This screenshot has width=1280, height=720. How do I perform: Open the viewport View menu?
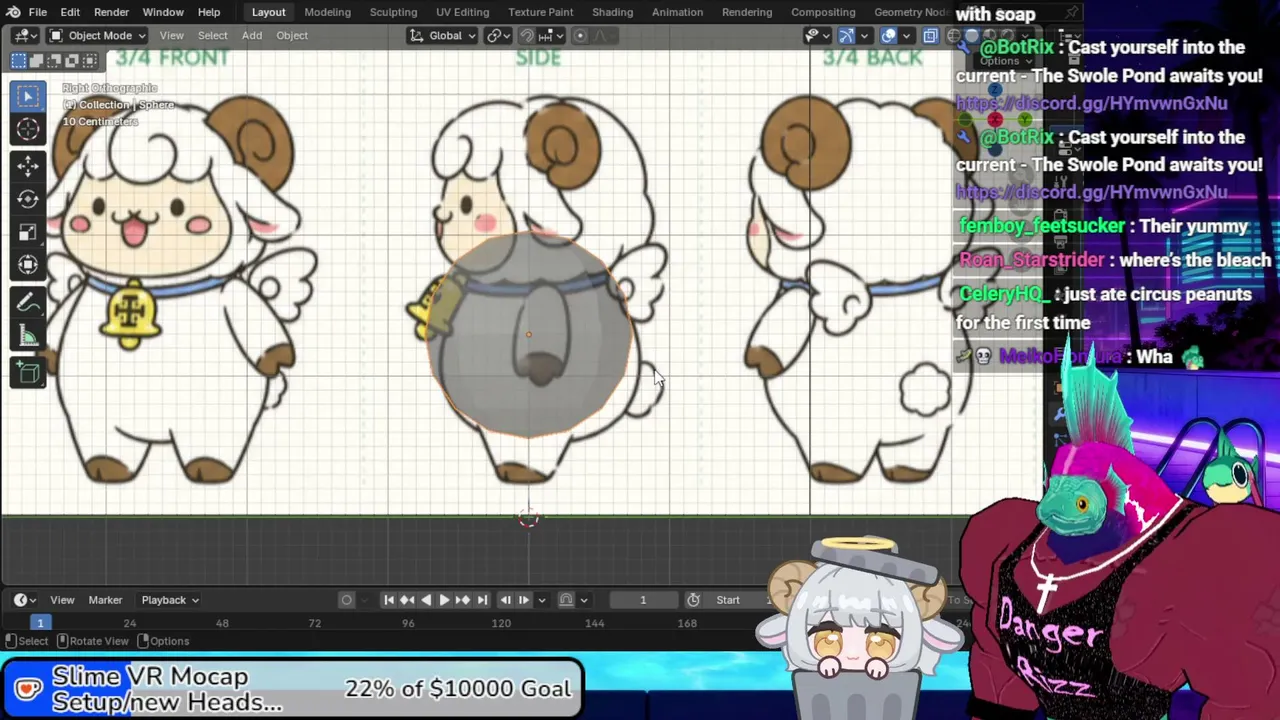[171, 36]
